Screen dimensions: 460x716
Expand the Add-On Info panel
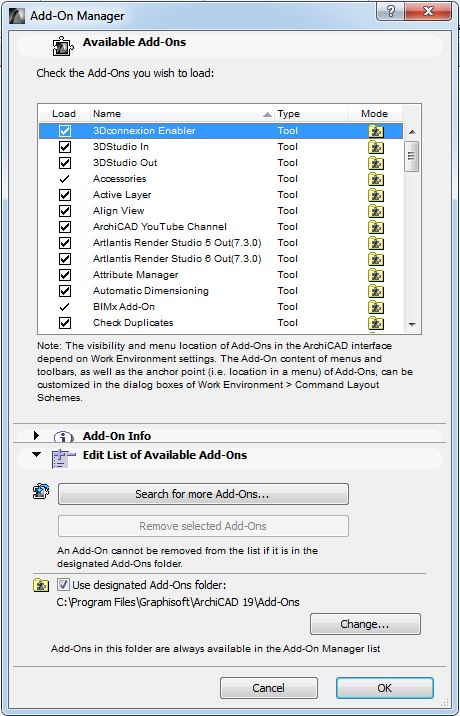coord(37,436)
